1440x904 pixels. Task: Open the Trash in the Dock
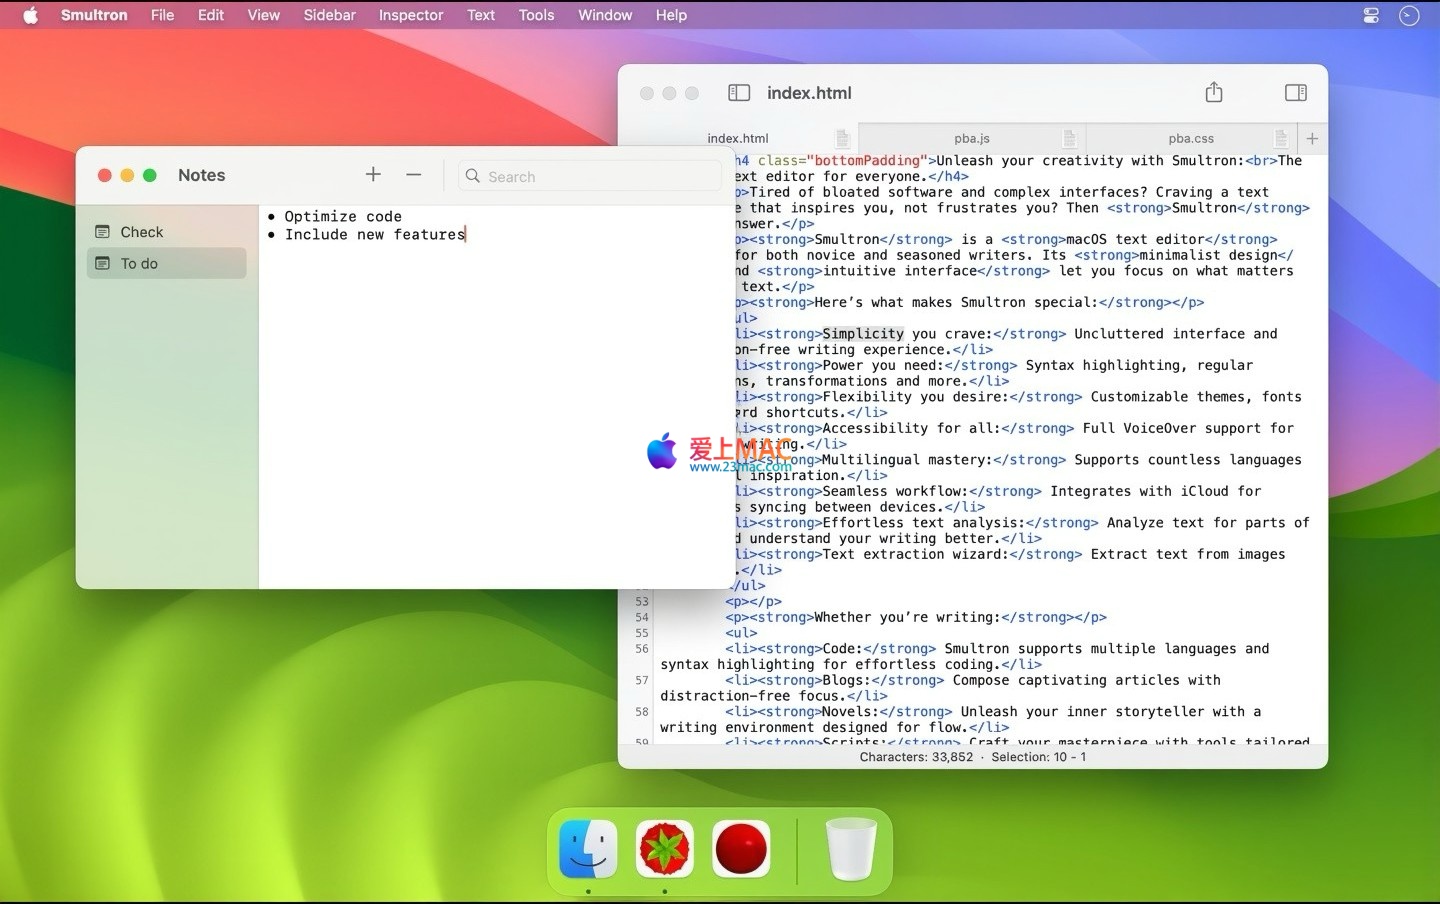pyautogui.click(x=851, y=849)
